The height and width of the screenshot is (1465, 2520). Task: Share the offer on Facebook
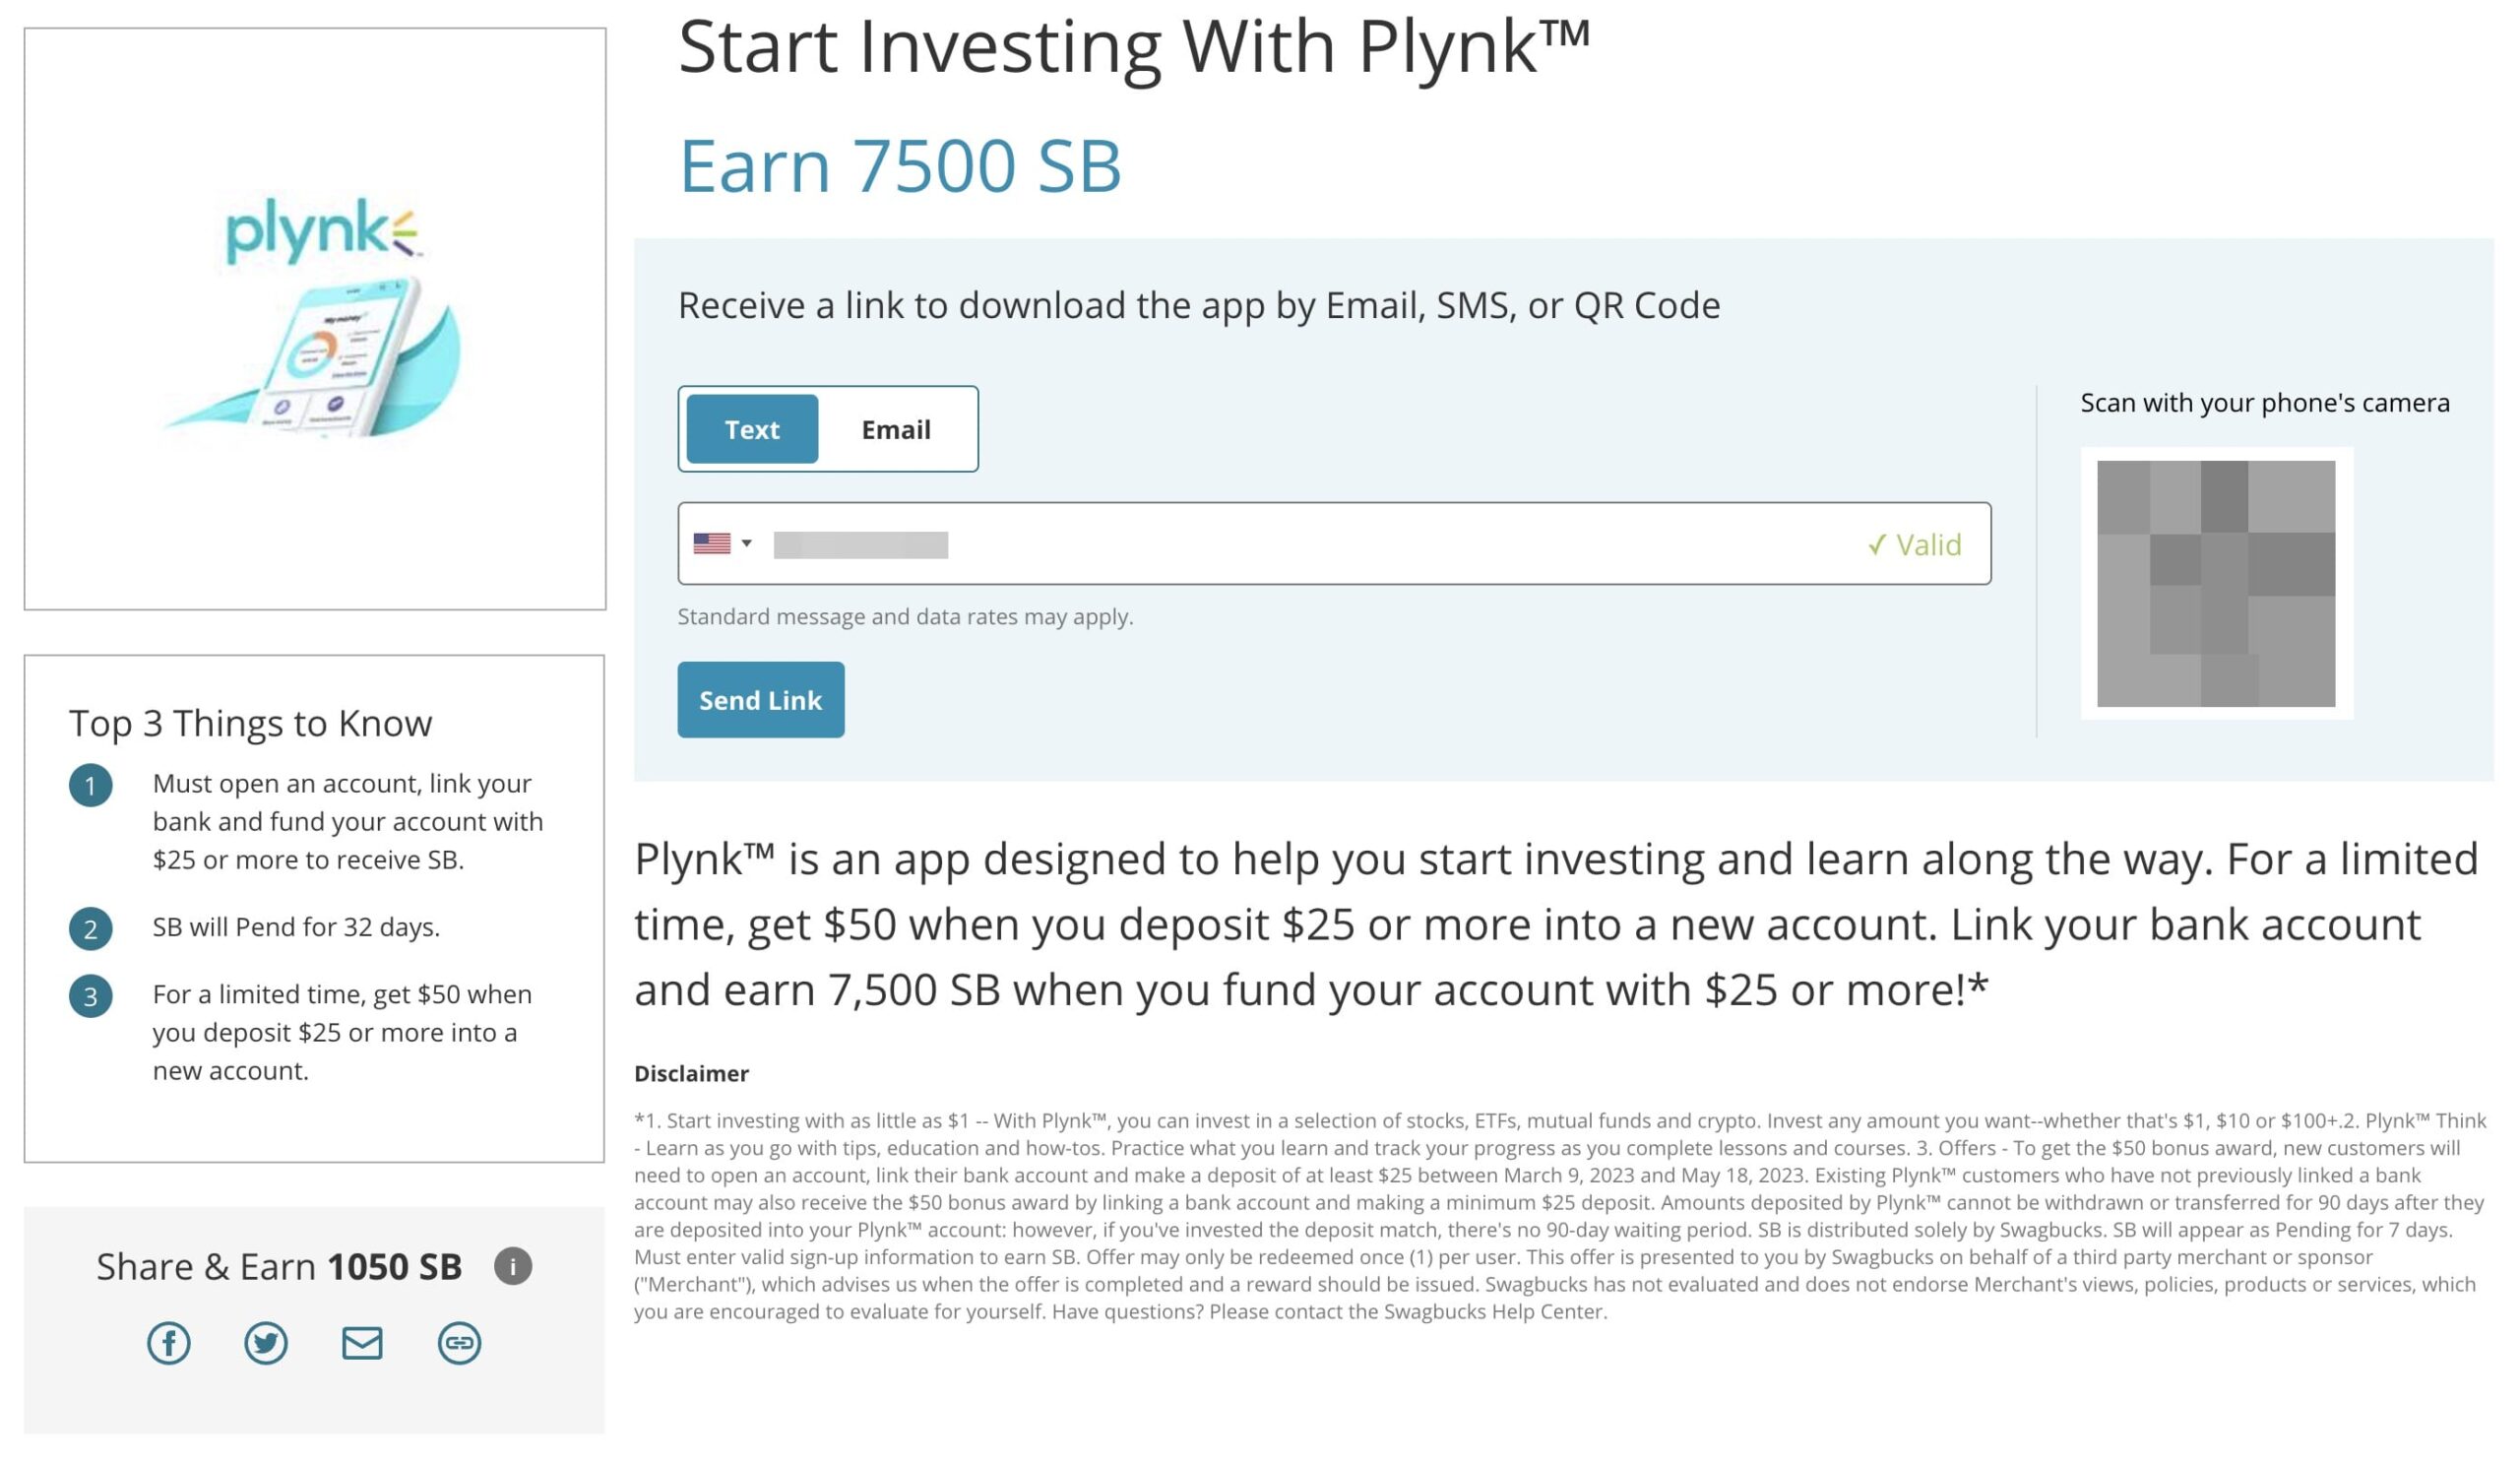(168, 1343)
